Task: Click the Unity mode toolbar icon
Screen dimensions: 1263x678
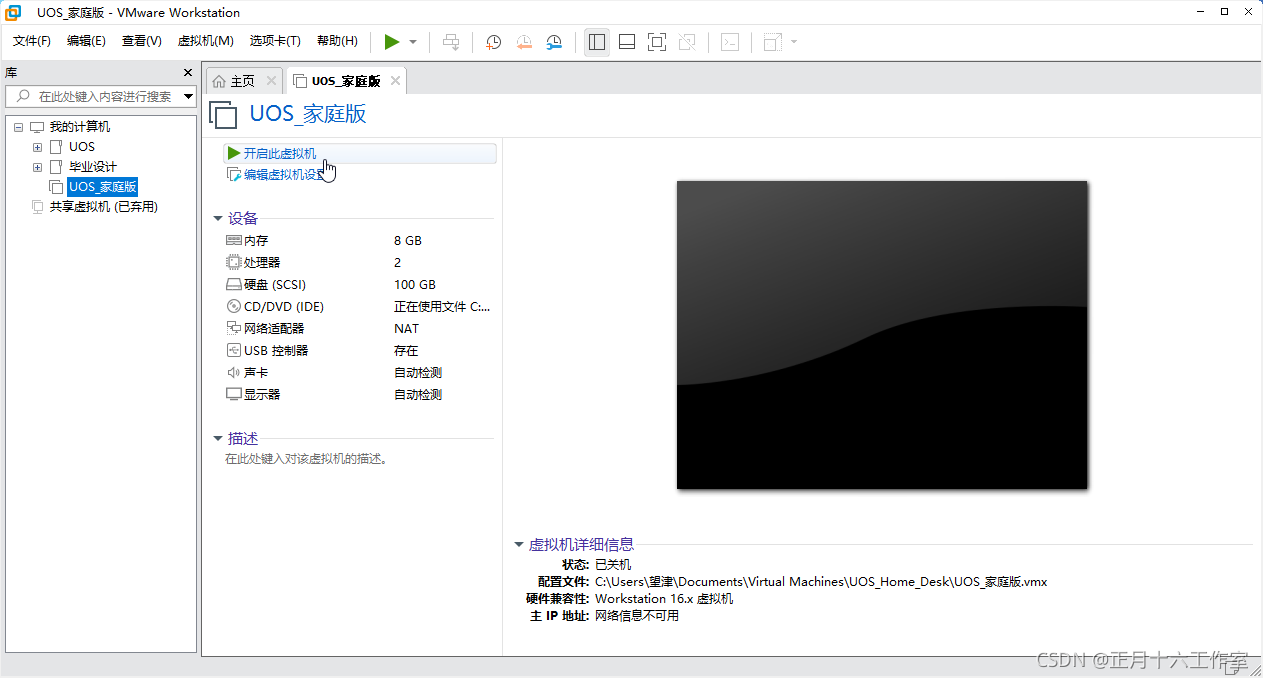Action: click(687, 42)
